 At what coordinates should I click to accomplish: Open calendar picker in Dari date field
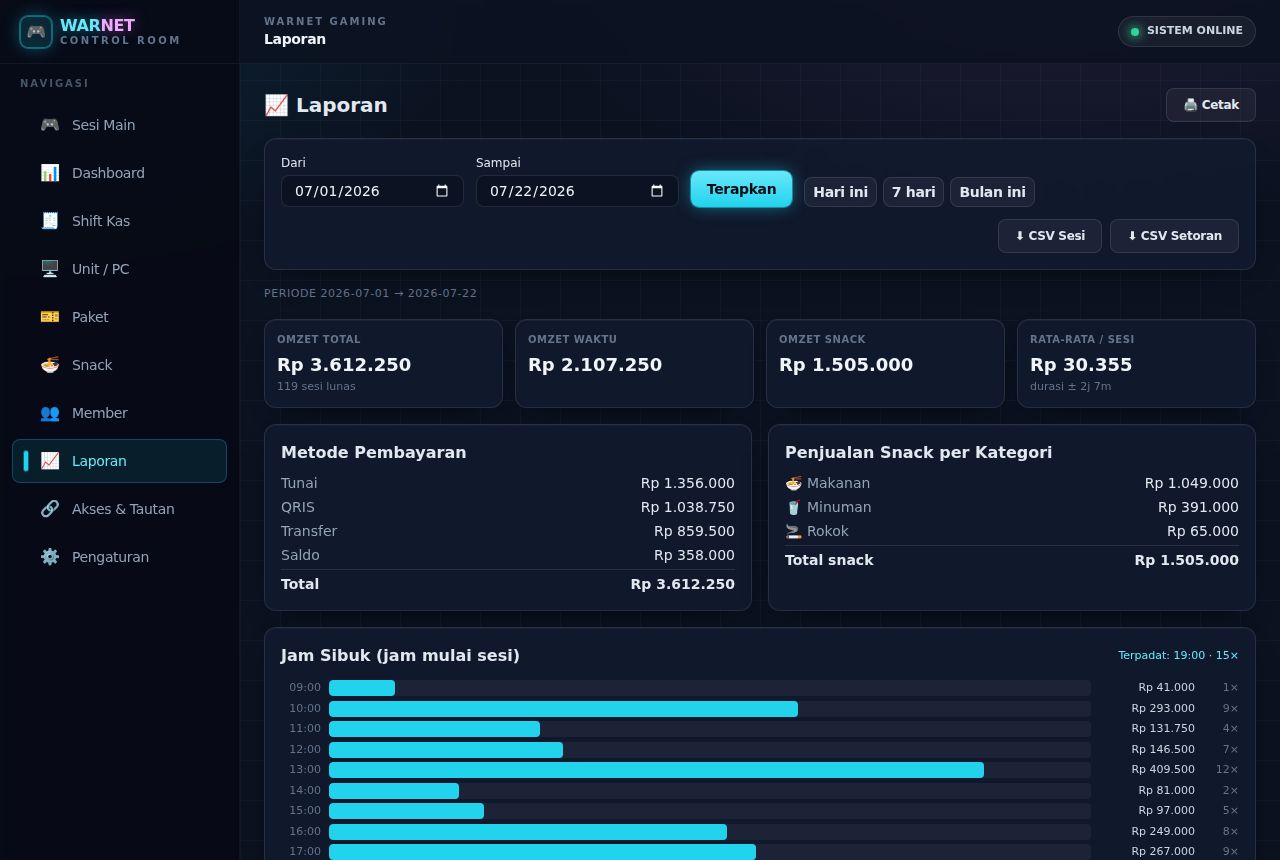(x=442, y=191)
